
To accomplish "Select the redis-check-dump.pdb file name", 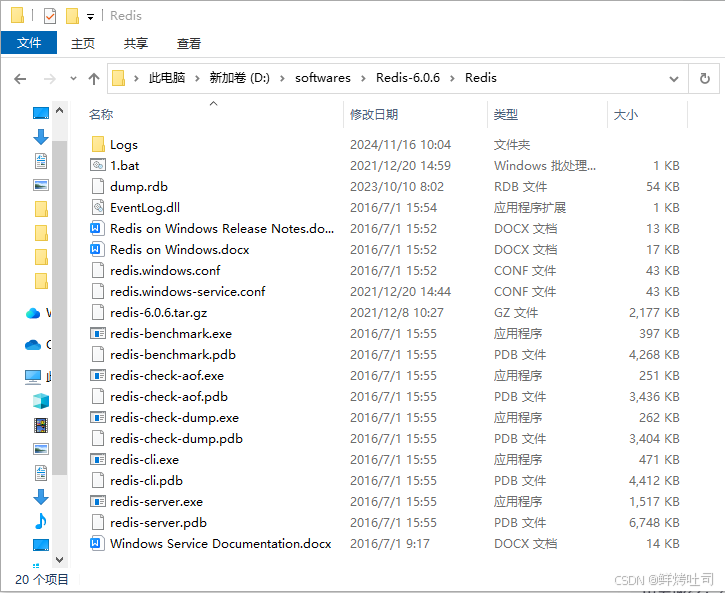I will [x=176, y=439].
